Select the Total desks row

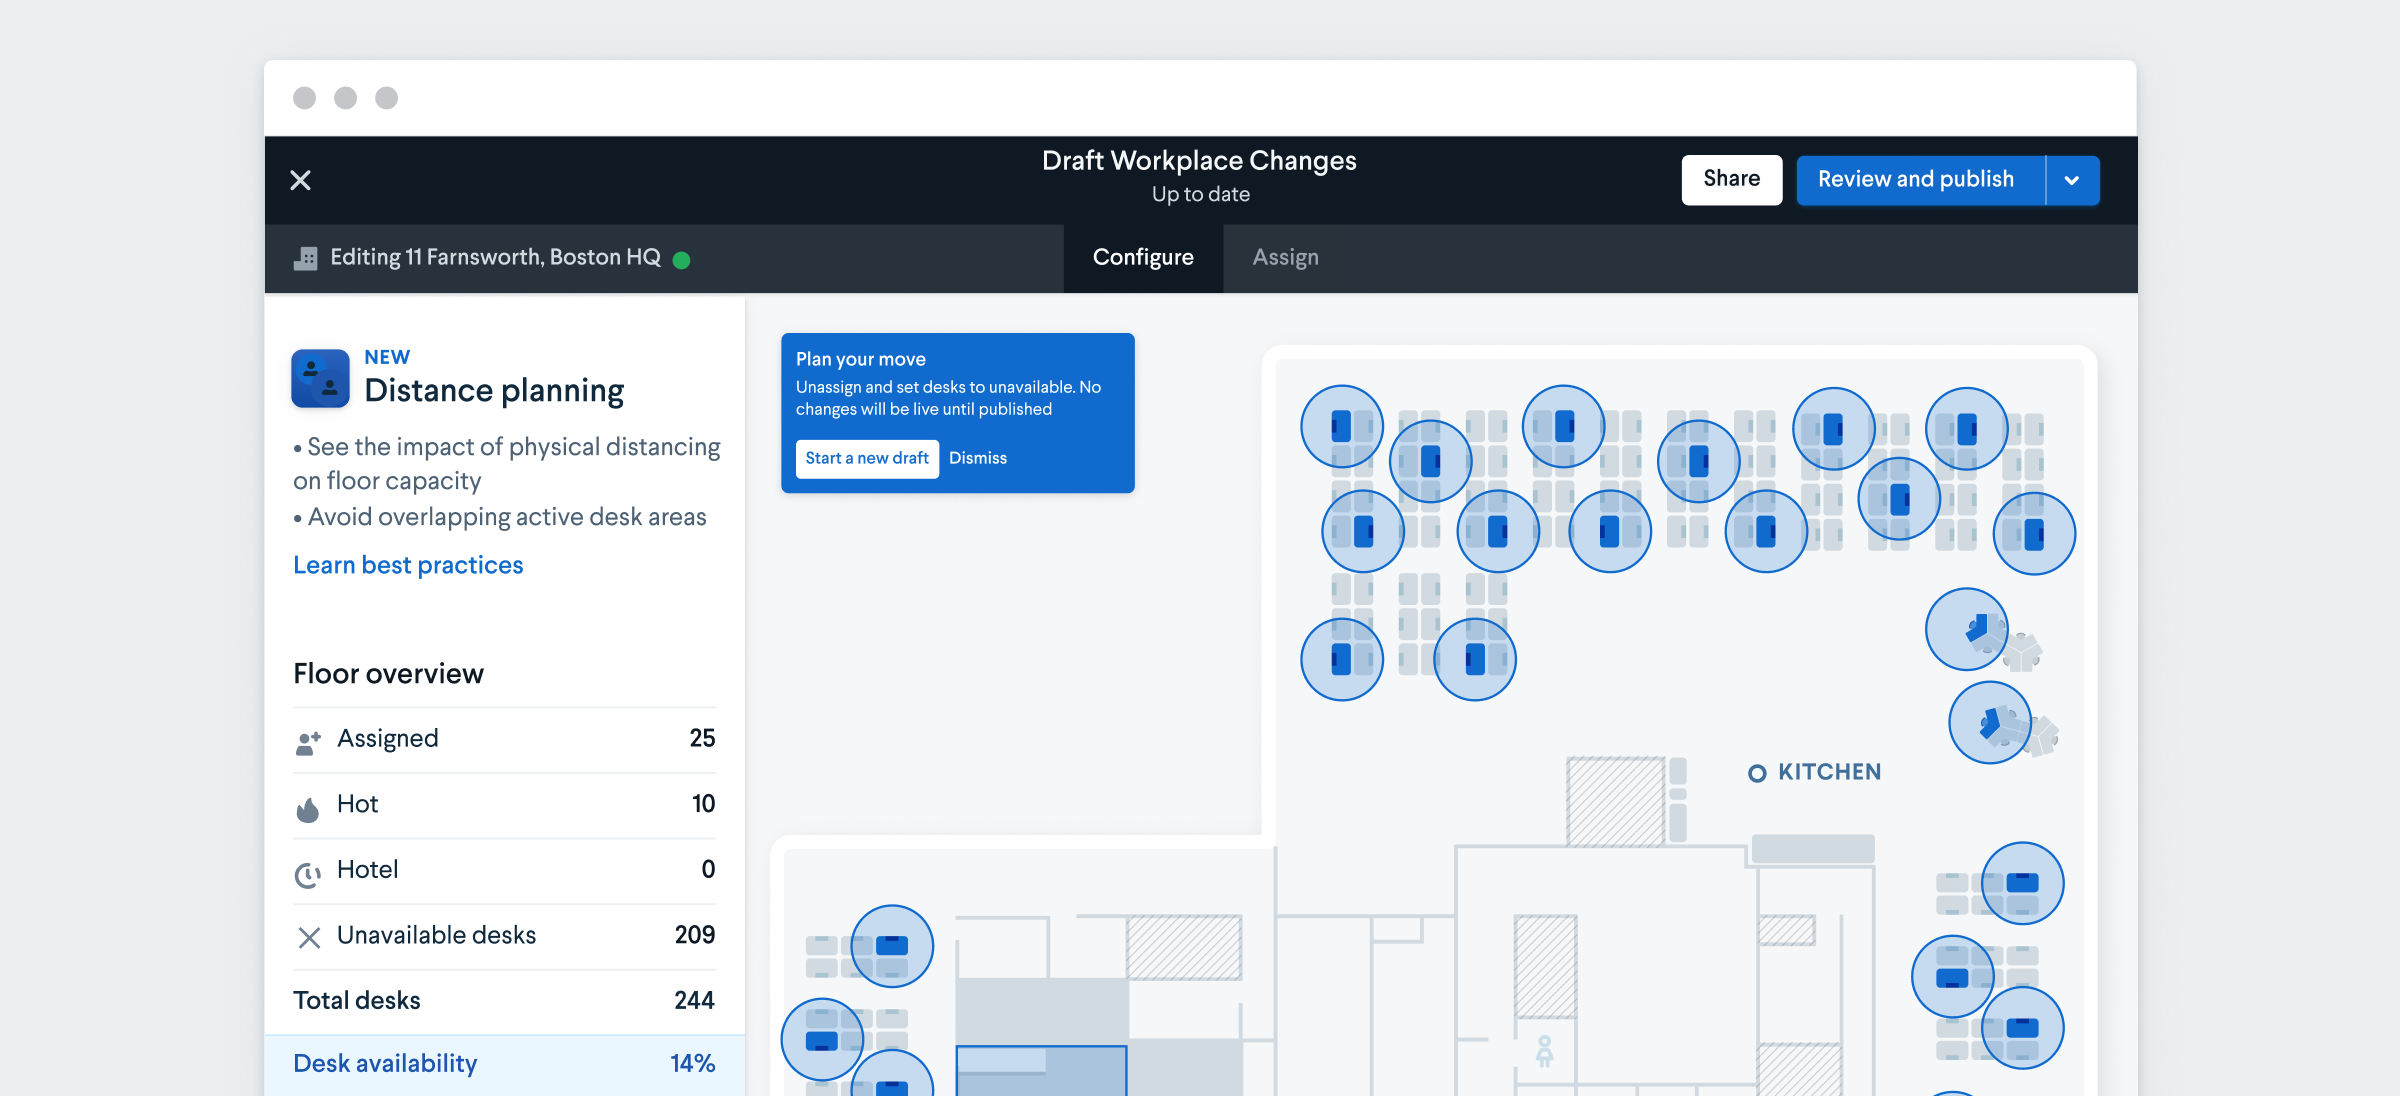tap(504, 1001)
